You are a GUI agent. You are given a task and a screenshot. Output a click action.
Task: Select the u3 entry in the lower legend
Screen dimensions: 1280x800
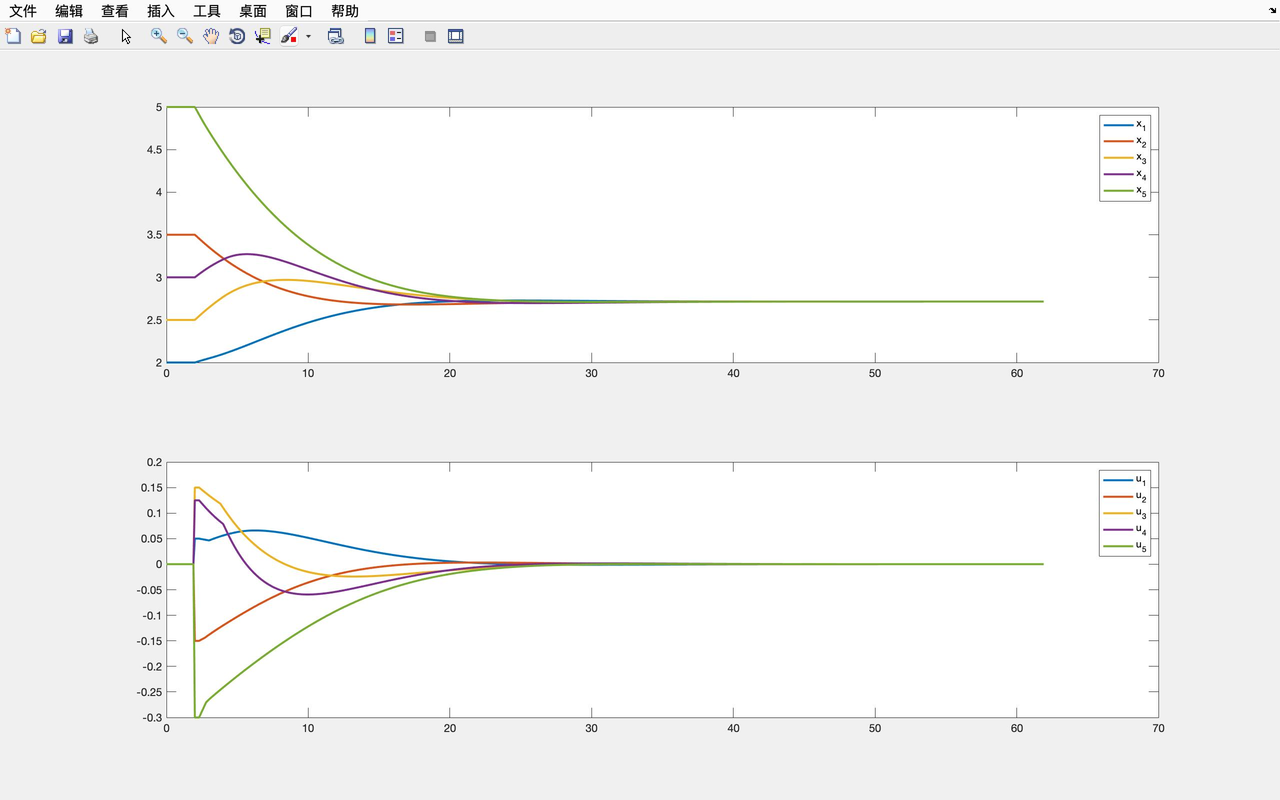coord(1124,513)
